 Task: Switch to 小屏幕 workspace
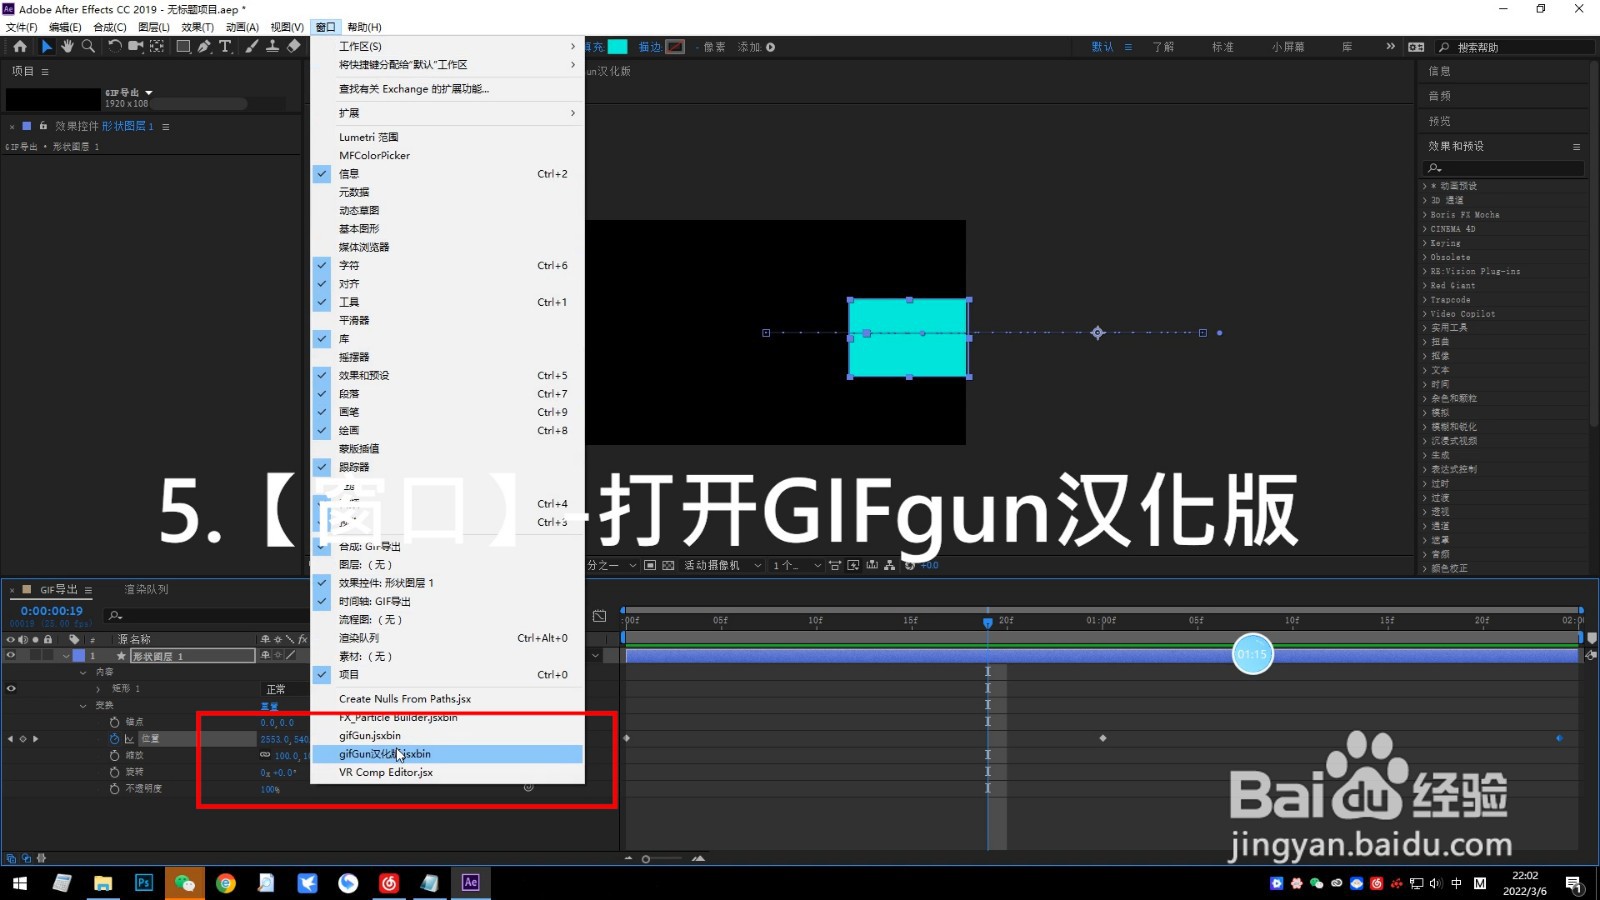[1288, 47]
